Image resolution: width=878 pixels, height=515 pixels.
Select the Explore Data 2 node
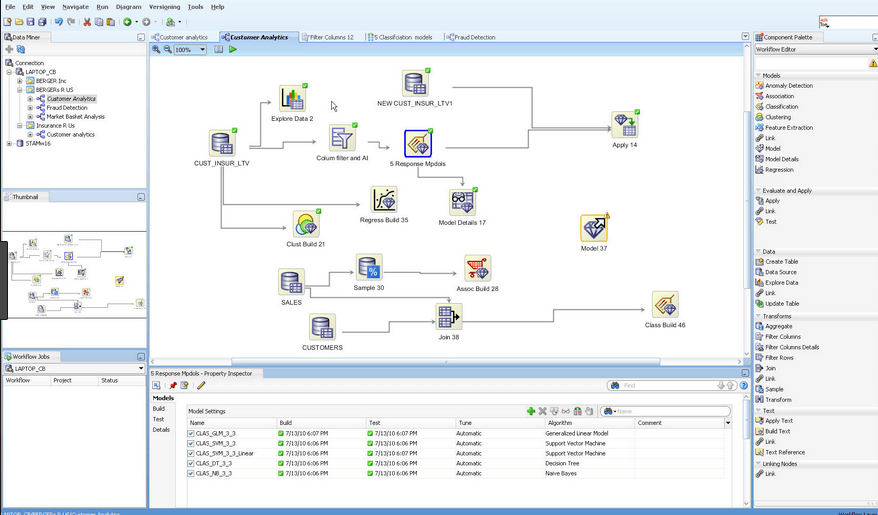[292, 98]
